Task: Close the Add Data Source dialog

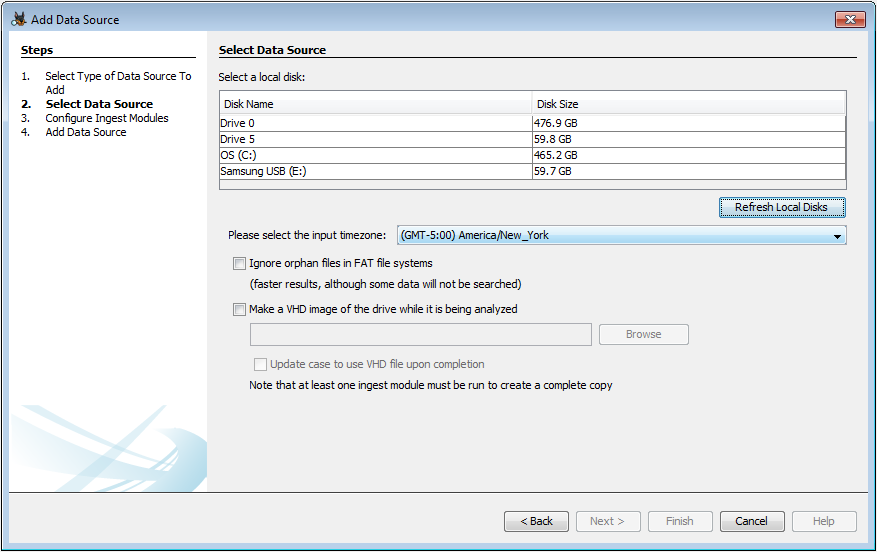Action: tap(849, 19)
